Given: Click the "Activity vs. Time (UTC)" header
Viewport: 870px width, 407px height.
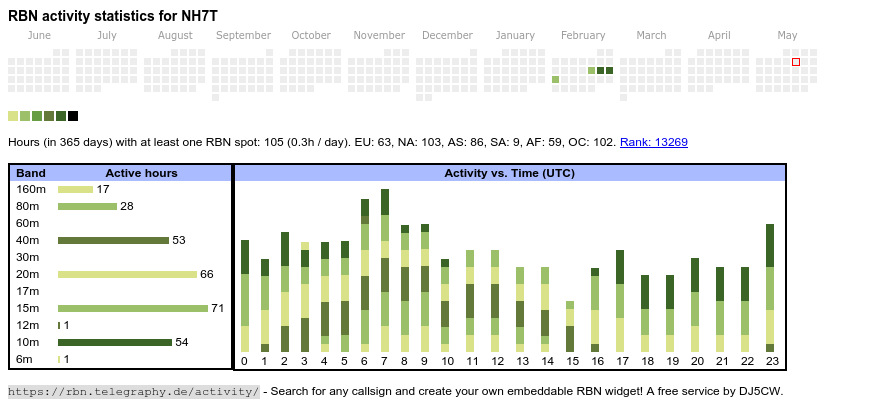Looking at the screenshot, I should point(509,173).
